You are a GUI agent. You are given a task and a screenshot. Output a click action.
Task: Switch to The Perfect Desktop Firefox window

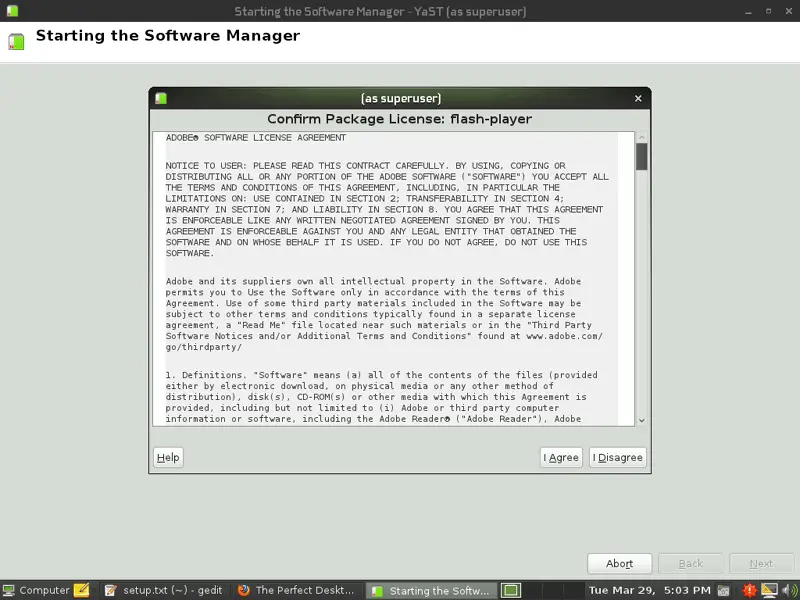tap(297, 590)
